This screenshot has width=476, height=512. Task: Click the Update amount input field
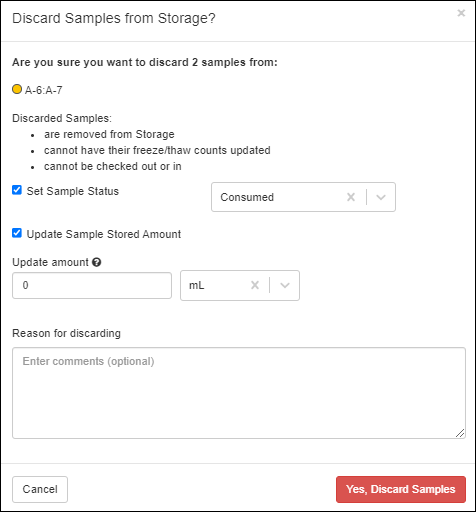92,285
